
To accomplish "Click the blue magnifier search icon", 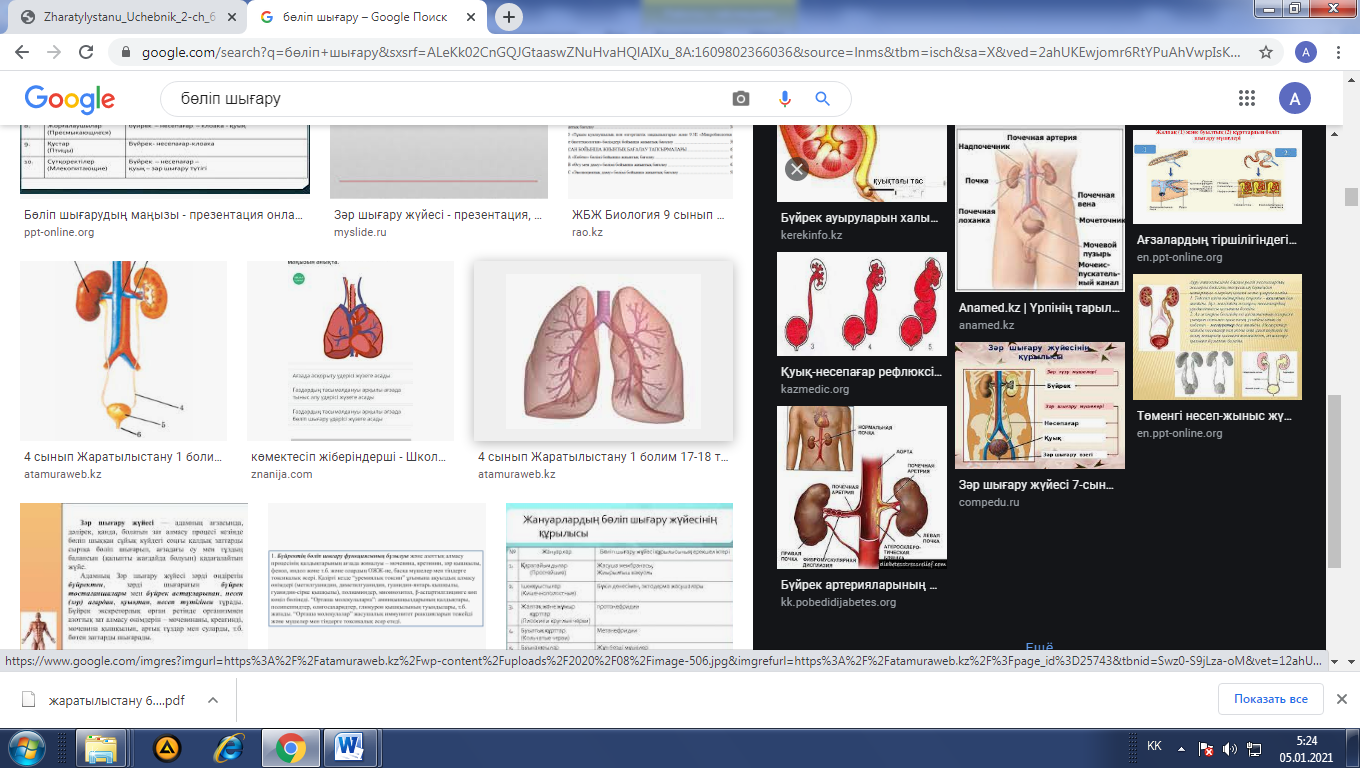I will (823, 98).
